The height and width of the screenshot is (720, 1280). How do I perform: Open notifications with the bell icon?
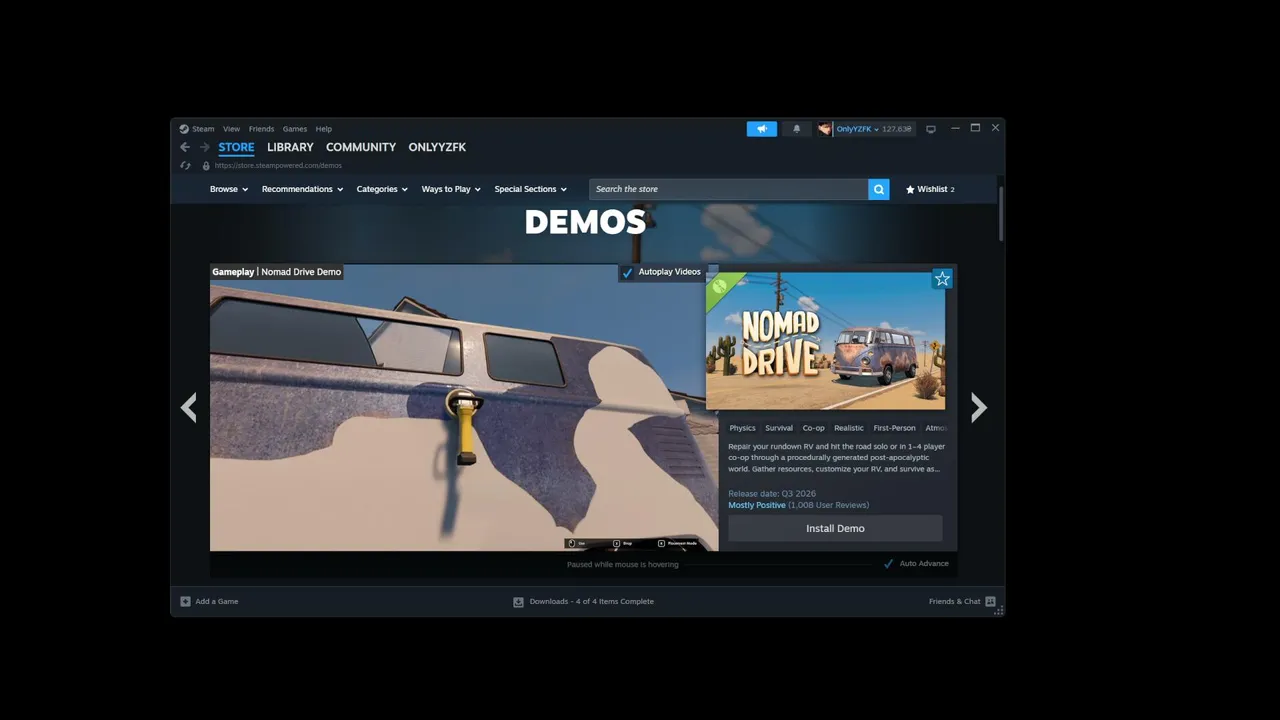click(797, 129)
